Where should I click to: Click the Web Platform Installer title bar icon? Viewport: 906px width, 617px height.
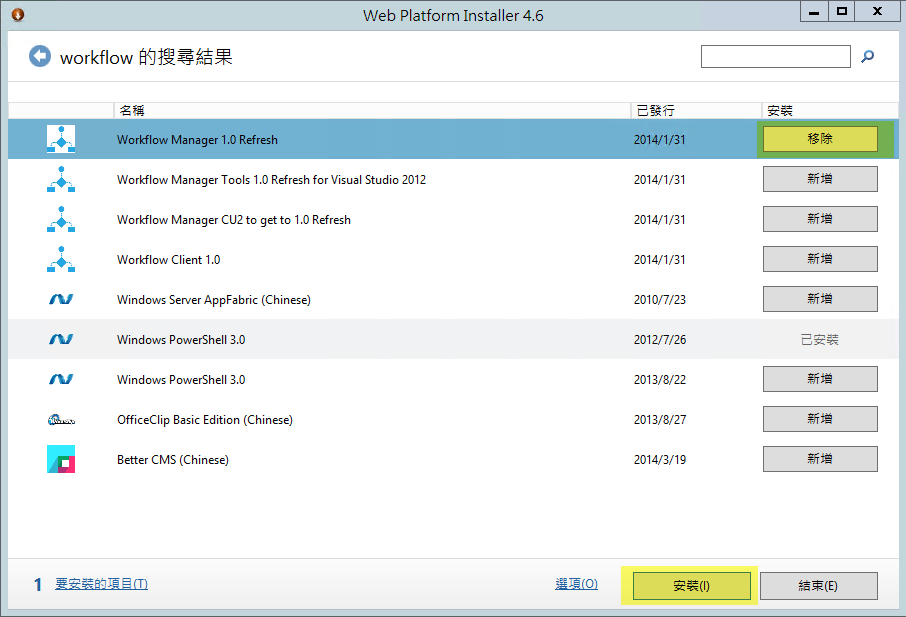click(x=18, y=14)
